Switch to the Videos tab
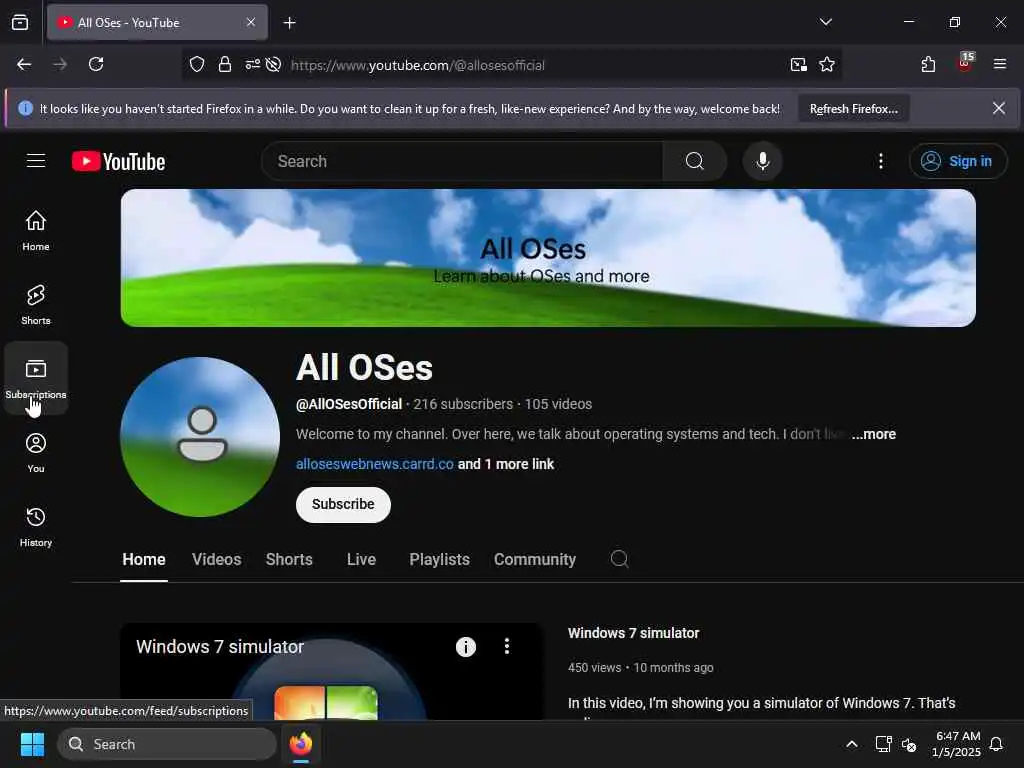The height and width of the screenshot is (768, 1024). (216, 560)
